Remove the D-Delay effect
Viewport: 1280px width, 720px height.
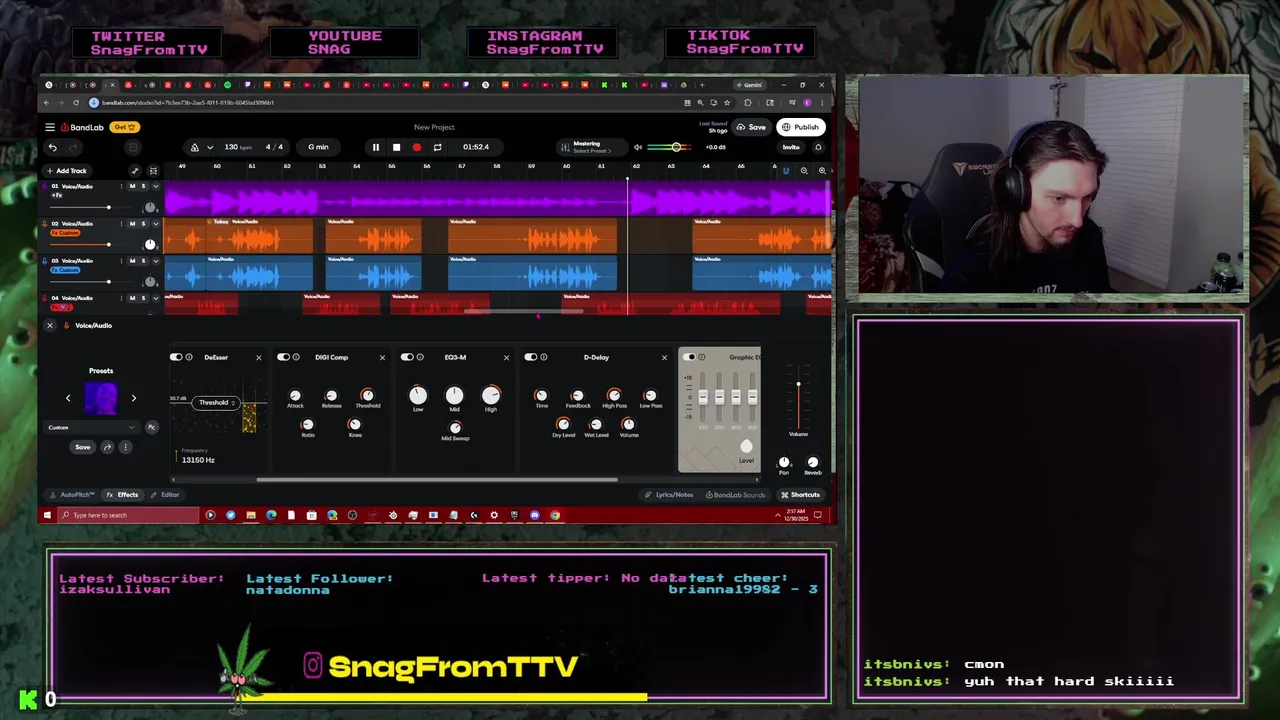tap(664, 357)
